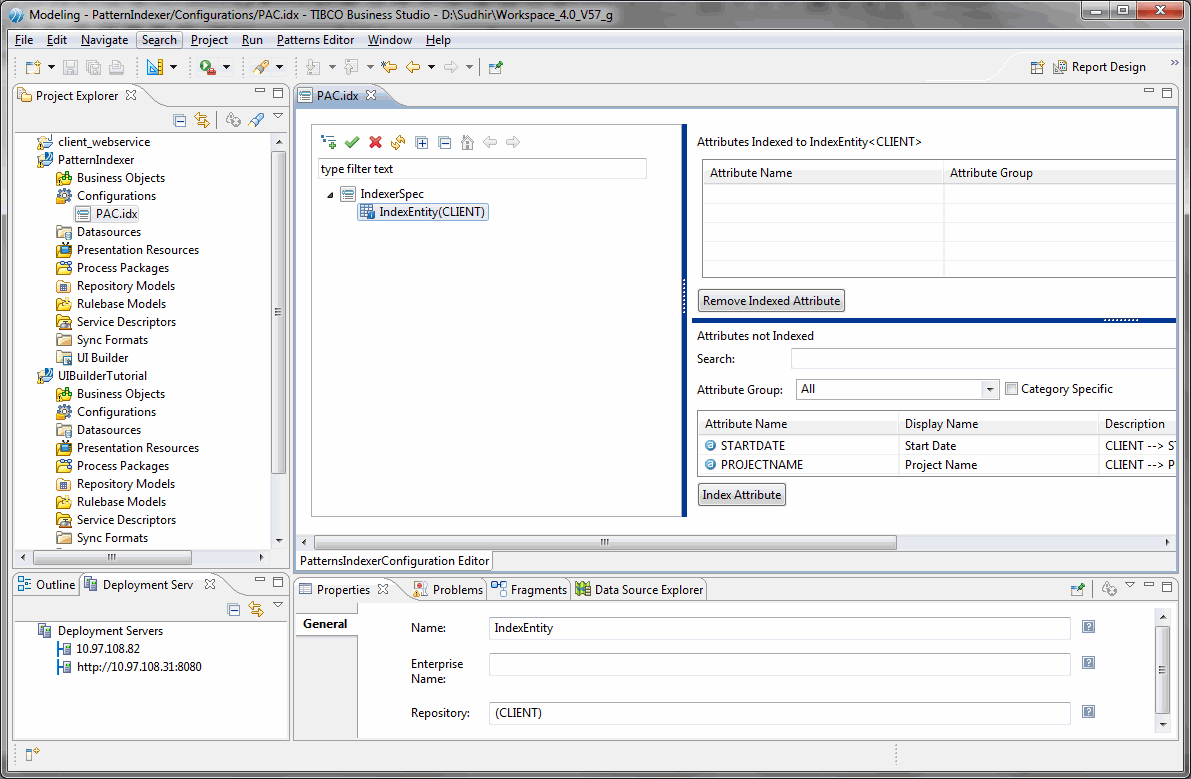Click the pin icon in Properties view toolbar

coord(1077,589)
